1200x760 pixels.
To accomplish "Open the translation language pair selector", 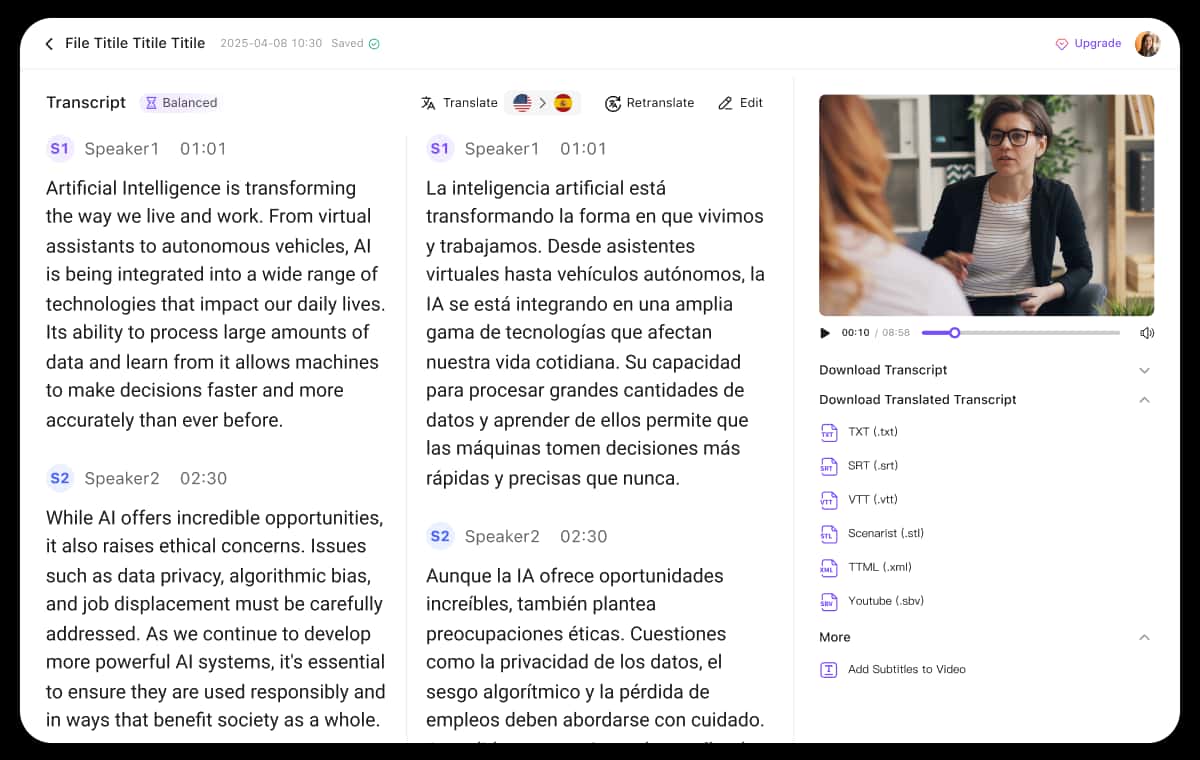I will coord(542,103).
